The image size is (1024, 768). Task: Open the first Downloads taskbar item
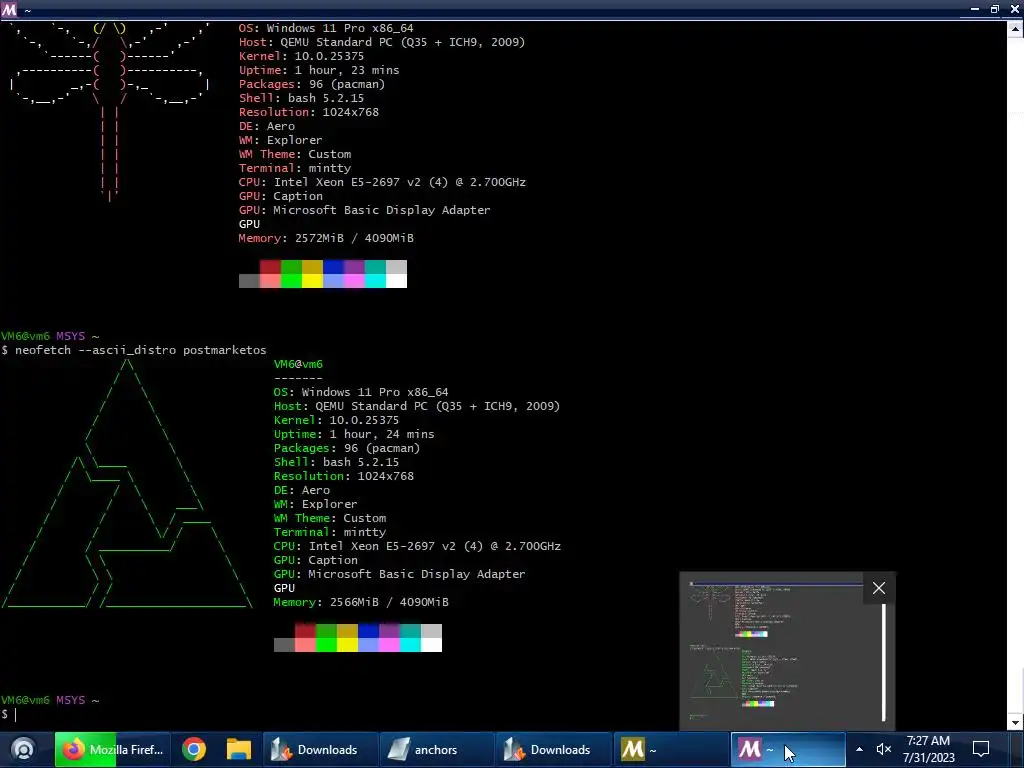click(x=320, y=749)
